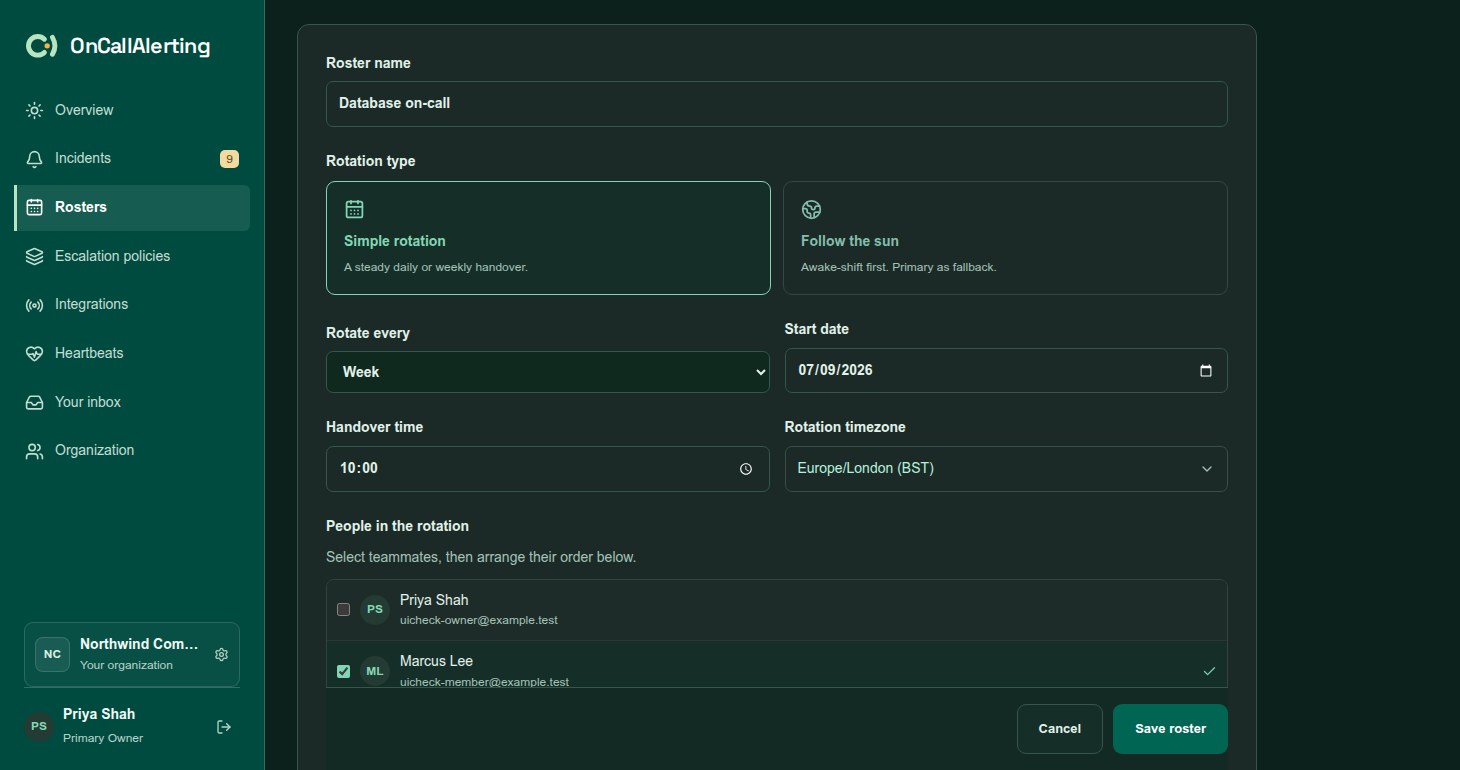The image size is (1460, 770).
Task: Click the Escalation policies layers icon
Action: coord(35,256)
